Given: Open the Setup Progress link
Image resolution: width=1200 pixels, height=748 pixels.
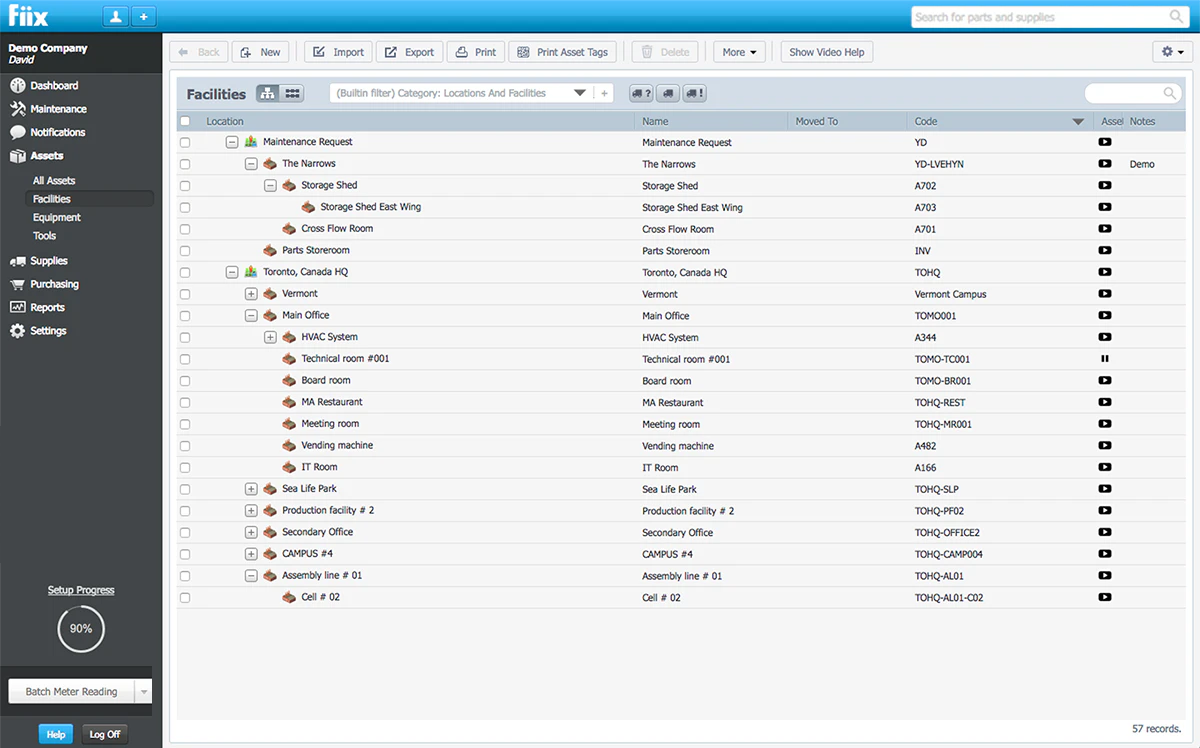Looking at the screenshot, I should (x=81, y=590).
